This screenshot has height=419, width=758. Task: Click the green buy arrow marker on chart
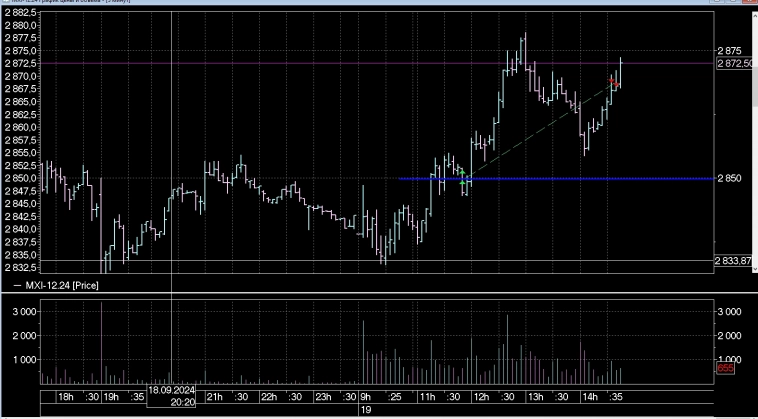tap(462, 183)
